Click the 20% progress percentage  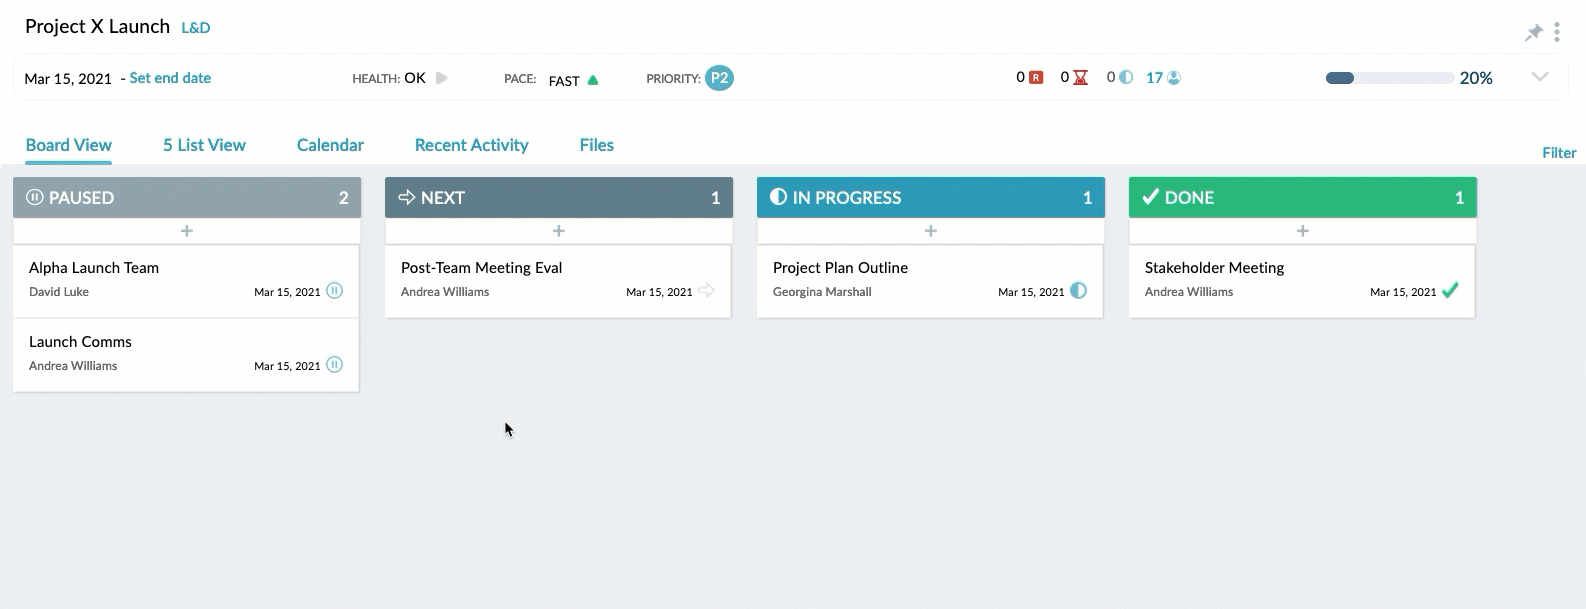(x=1476, y=78)
